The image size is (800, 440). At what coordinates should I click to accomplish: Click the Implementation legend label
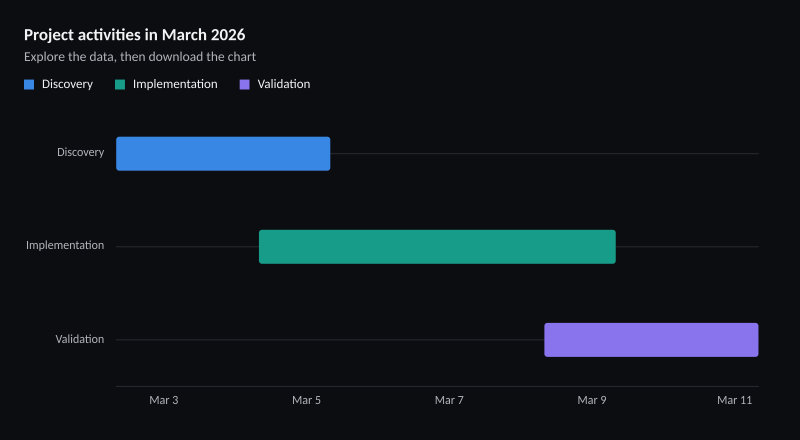point(175,84)
